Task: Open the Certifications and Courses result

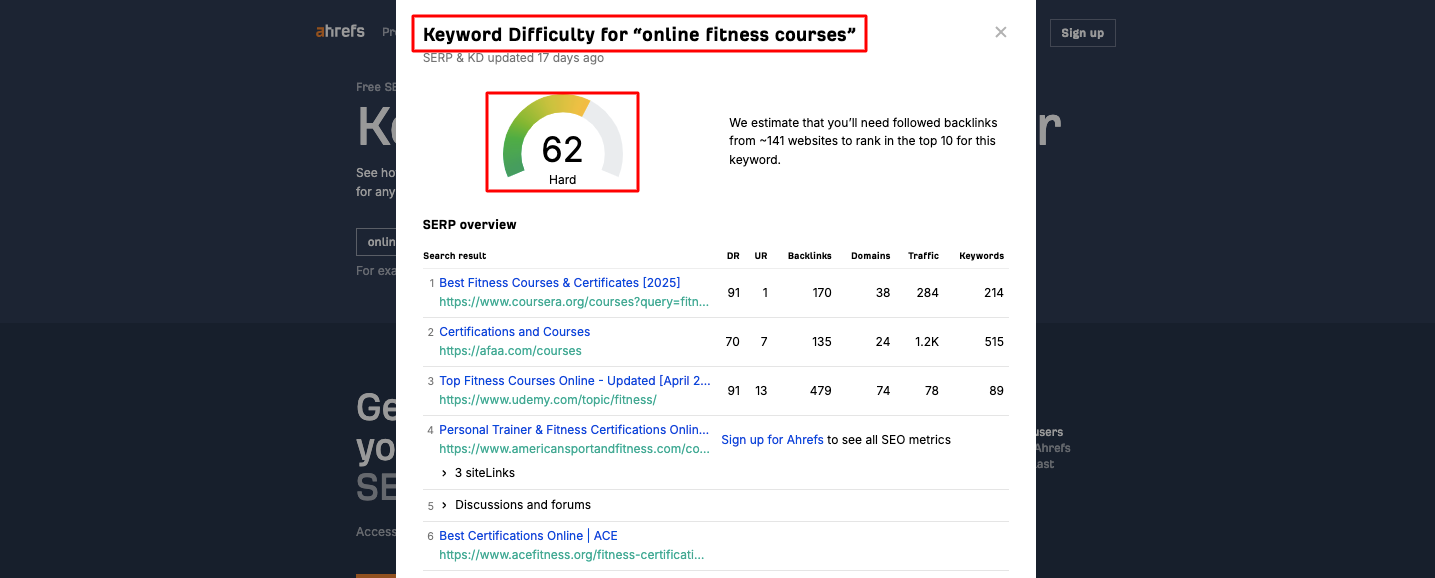Action: tap(515, 332)
